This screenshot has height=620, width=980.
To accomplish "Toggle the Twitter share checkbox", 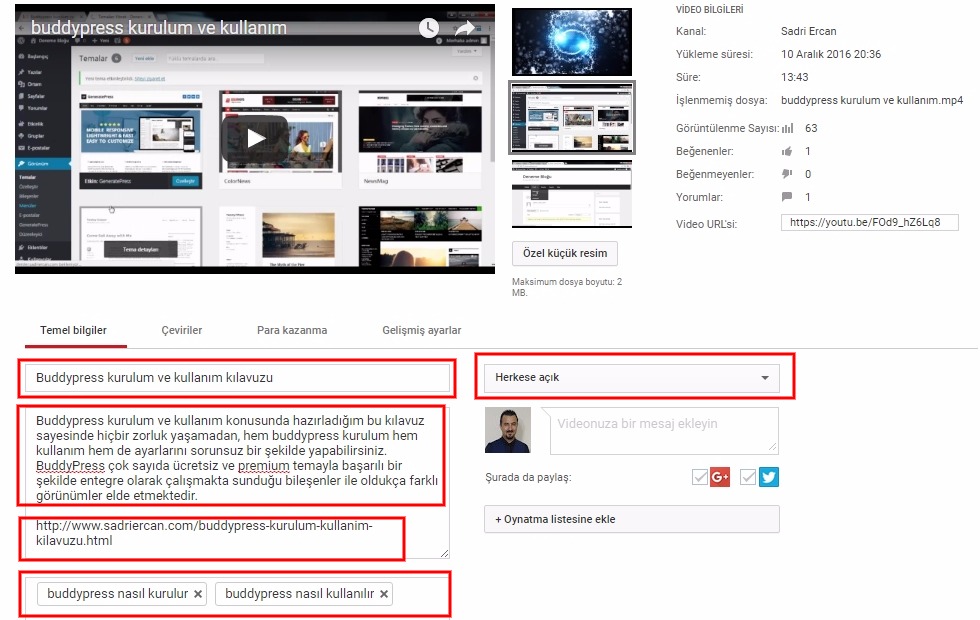I will 748,478.
